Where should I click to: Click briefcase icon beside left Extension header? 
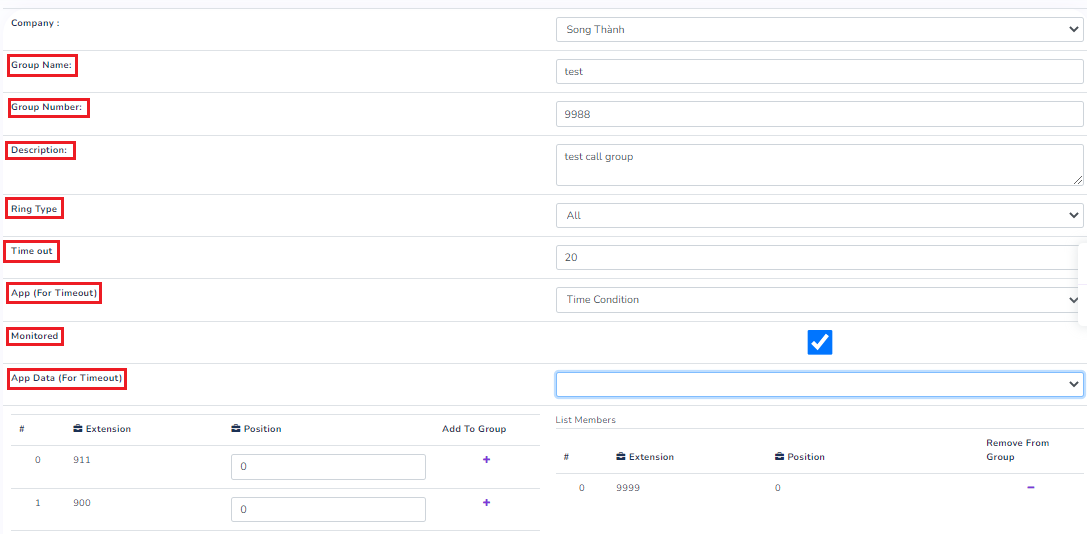tap(78, 429)
